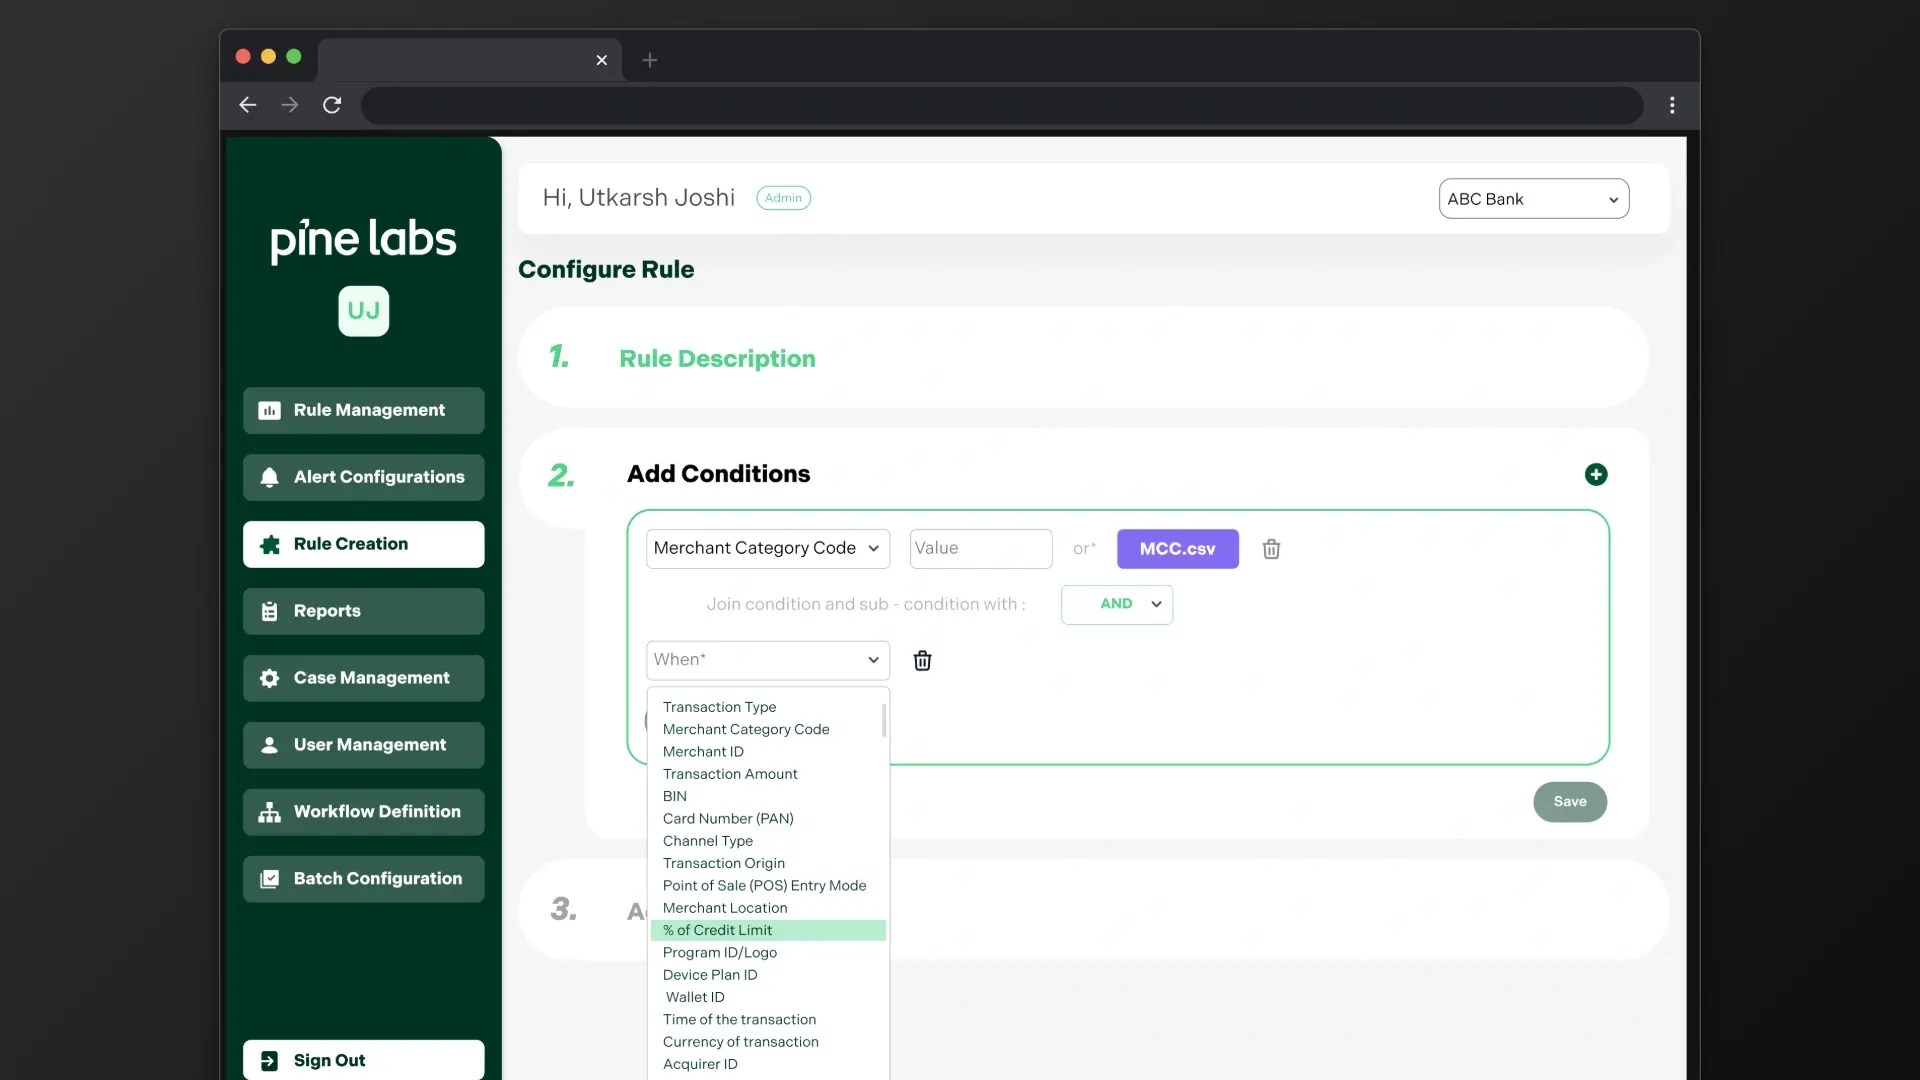Open the Merchant Category Code dropdown

click(x=768, y=548)
